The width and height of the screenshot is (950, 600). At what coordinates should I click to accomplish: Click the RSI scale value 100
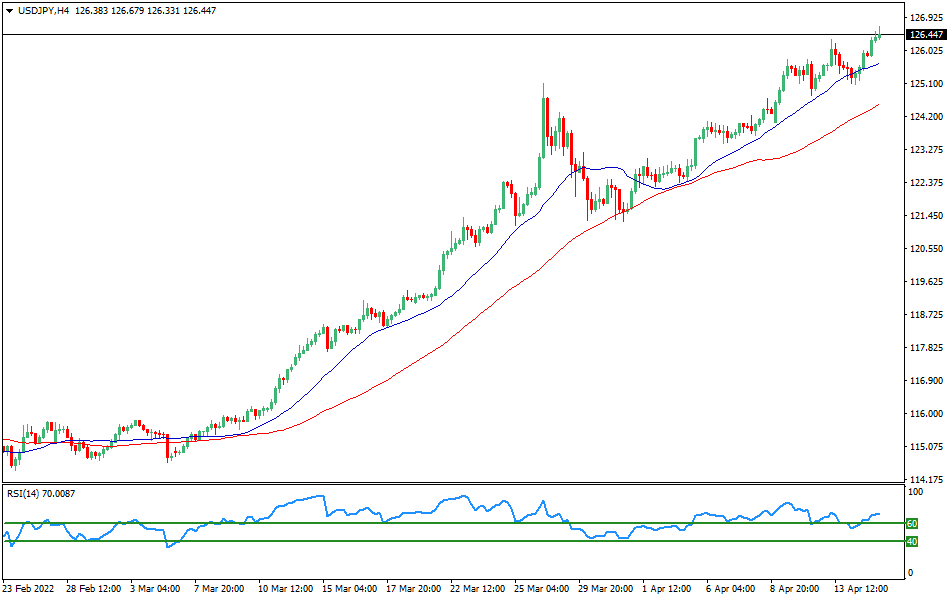click(x=916, y=493)
